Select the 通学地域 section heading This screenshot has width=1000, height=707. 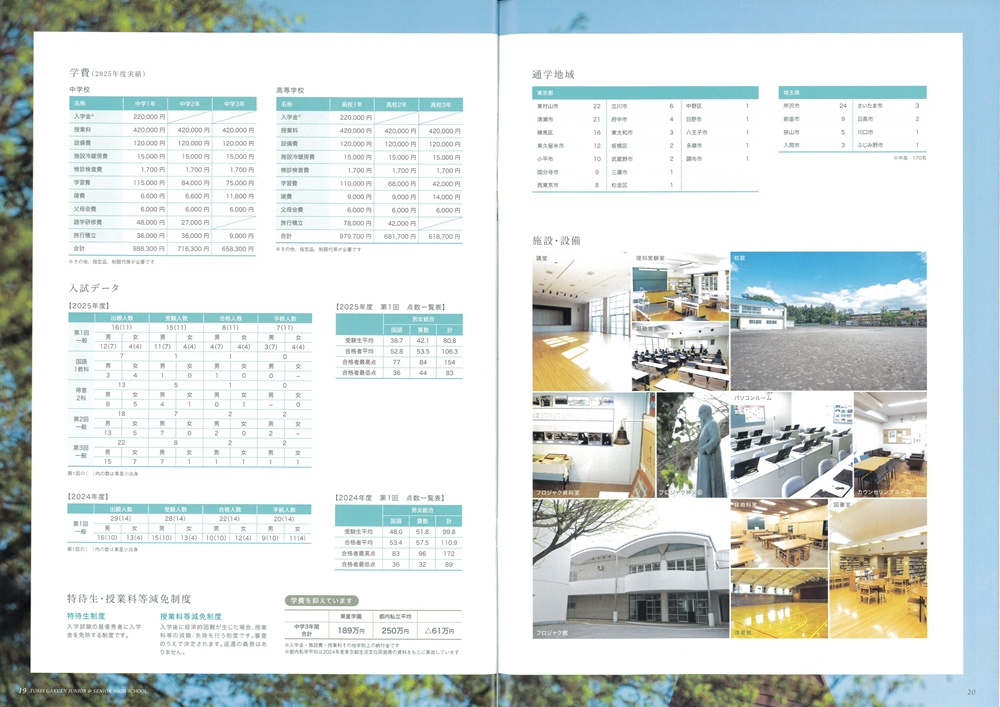click(557, 73)
